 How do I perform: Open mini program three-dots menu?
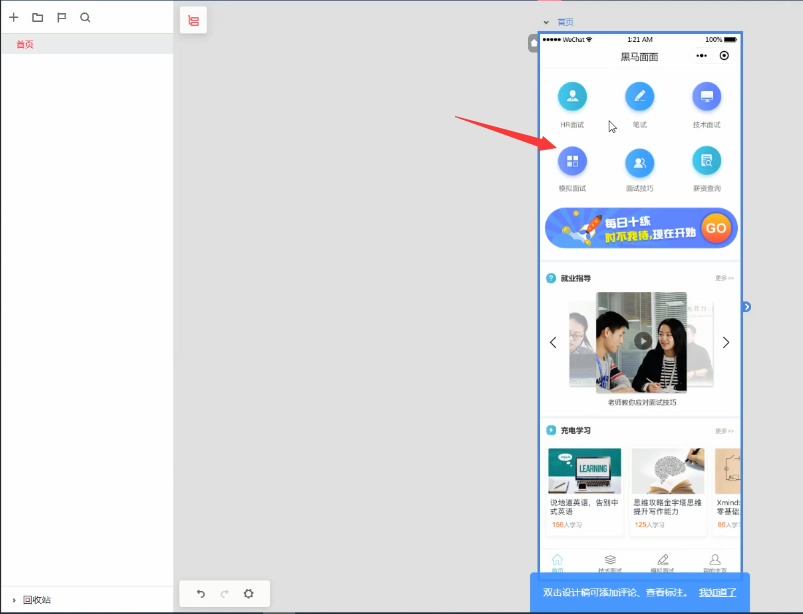(702, 56)
